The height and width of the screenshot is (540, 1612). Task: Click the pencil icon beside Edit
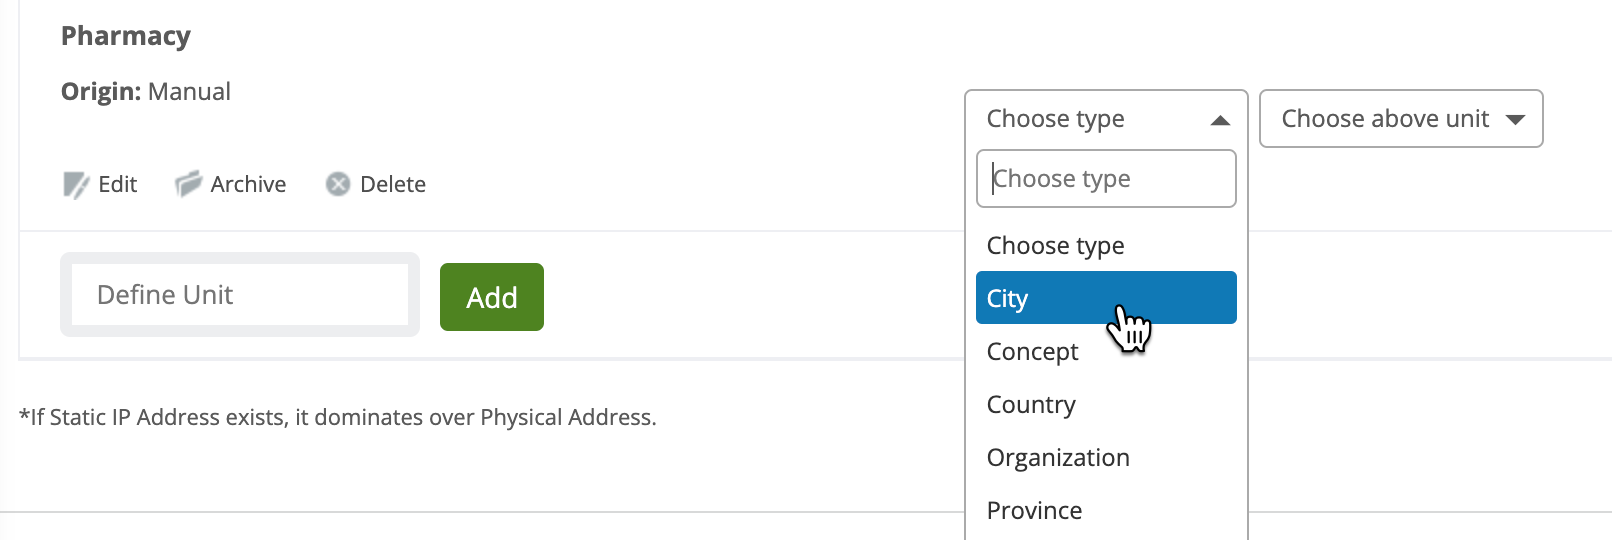(76, 185)
